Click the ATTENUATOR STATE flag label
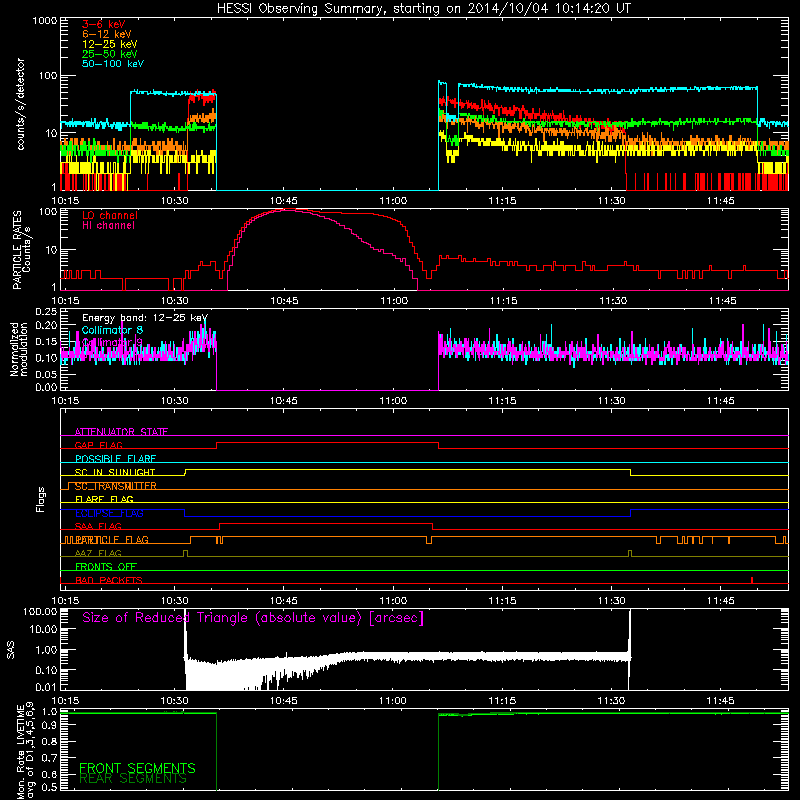This screenshot has width=800, height=800. 121,432
